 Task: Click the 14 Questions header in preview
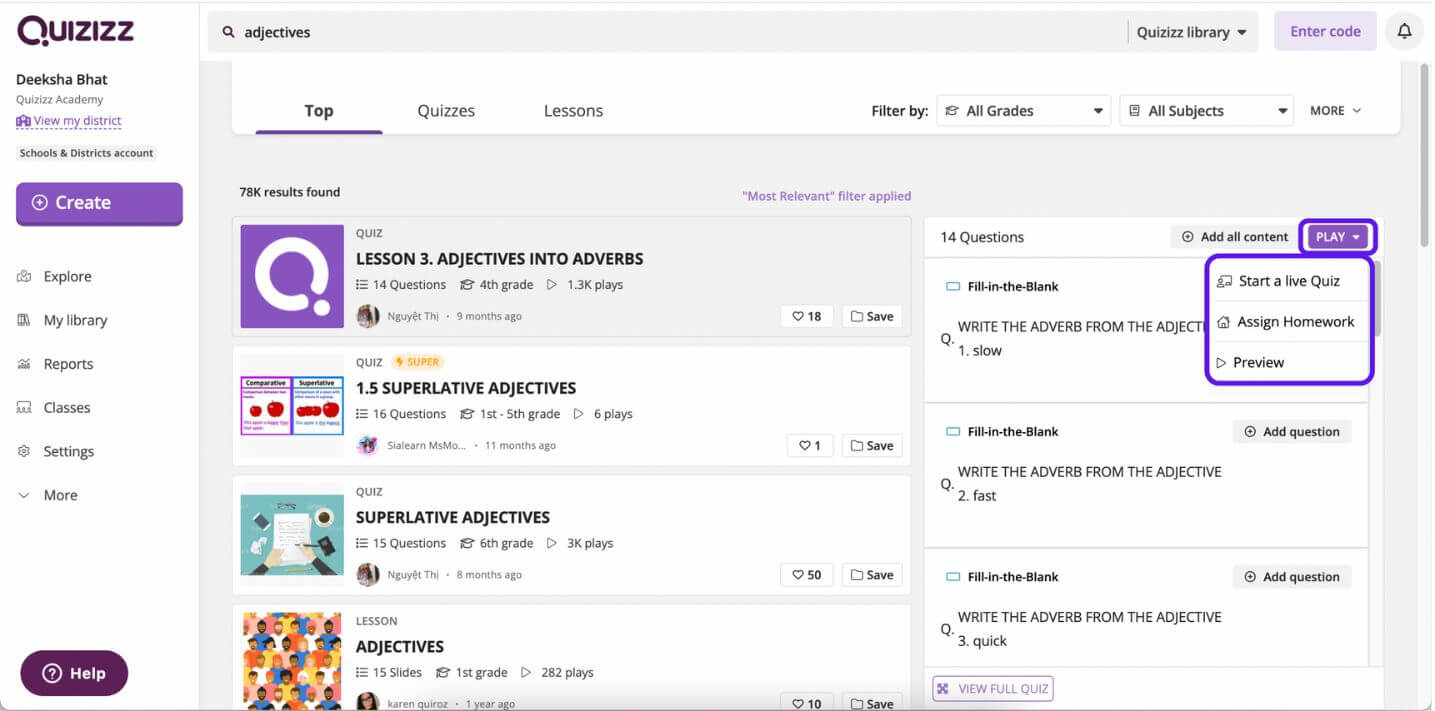point(982,237)
